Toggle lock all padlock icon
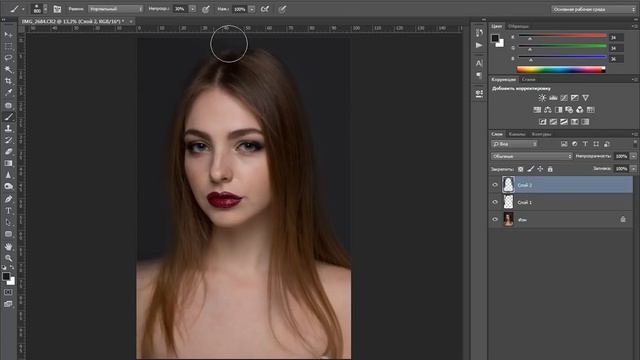 [x=550, y=169]
